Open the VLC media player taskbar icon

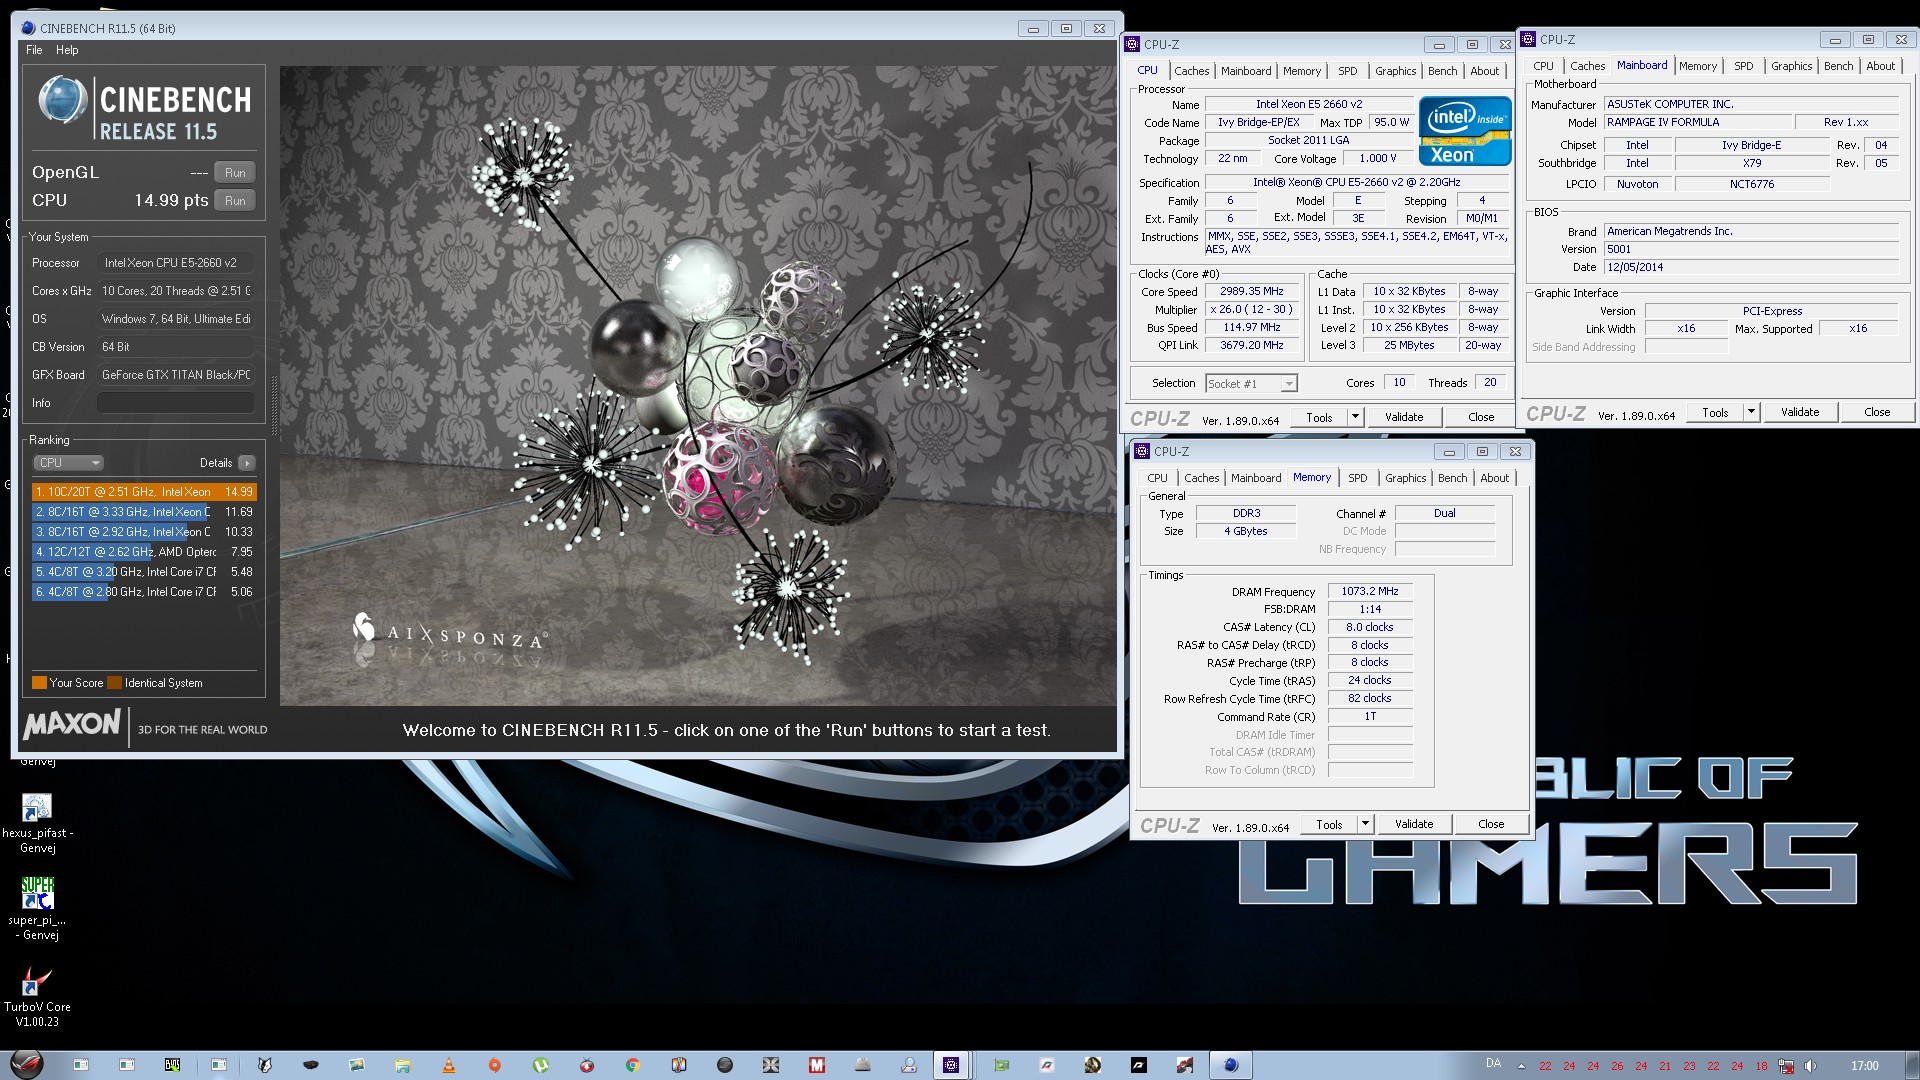pyautogui.click(x=449, y=1065)
